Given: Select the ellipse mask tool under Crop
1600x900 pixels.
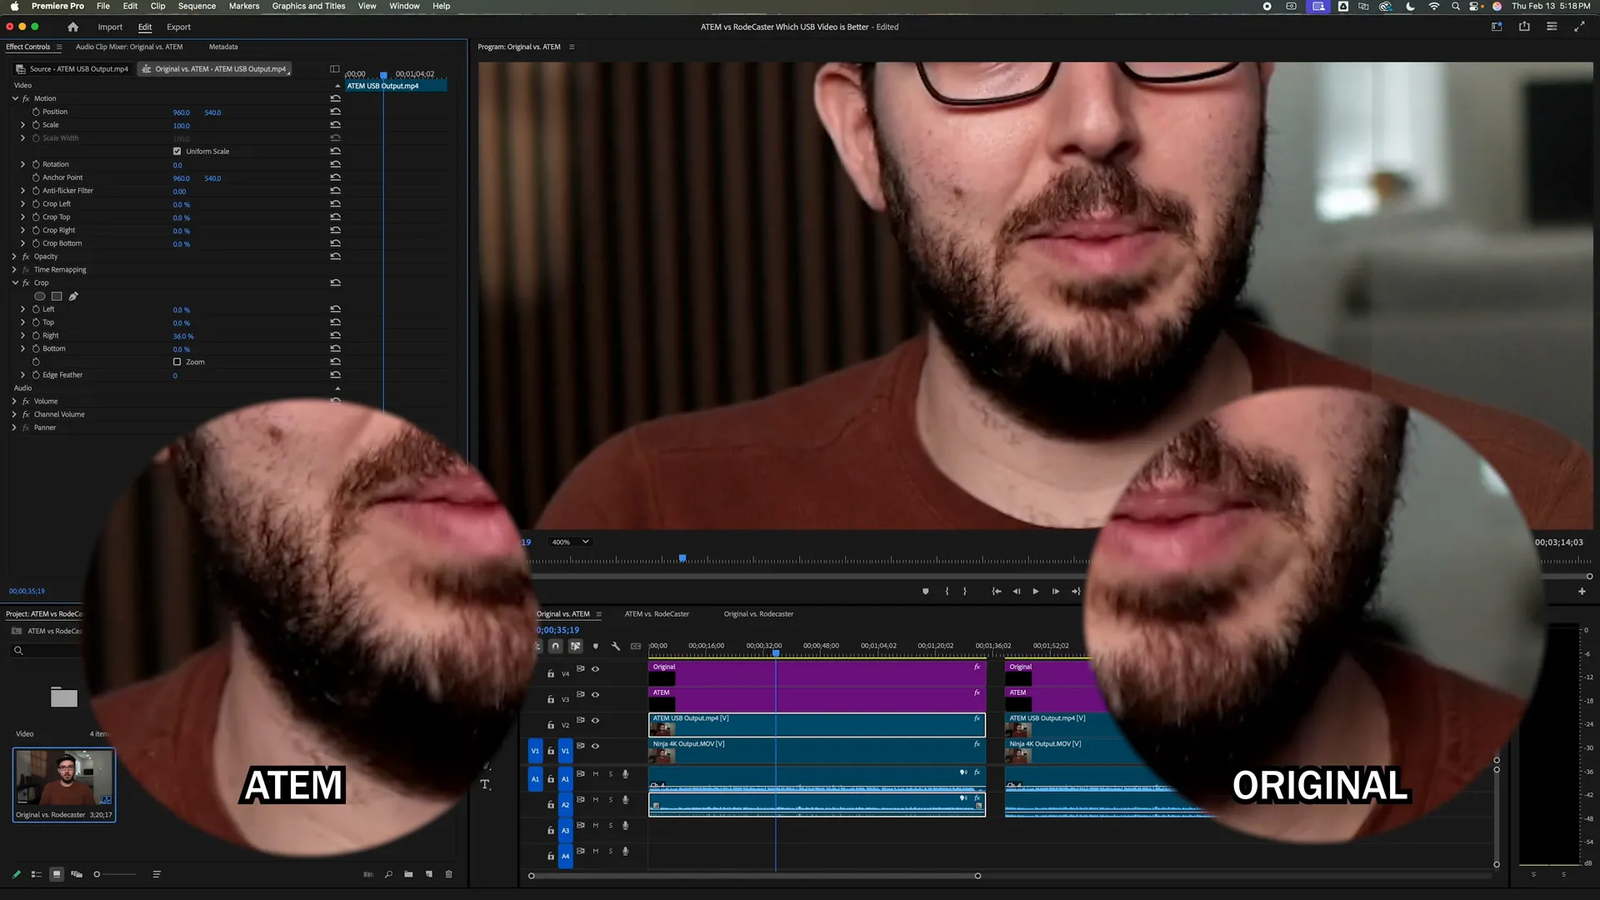Looking at the screenshot, I should [40, 296].
